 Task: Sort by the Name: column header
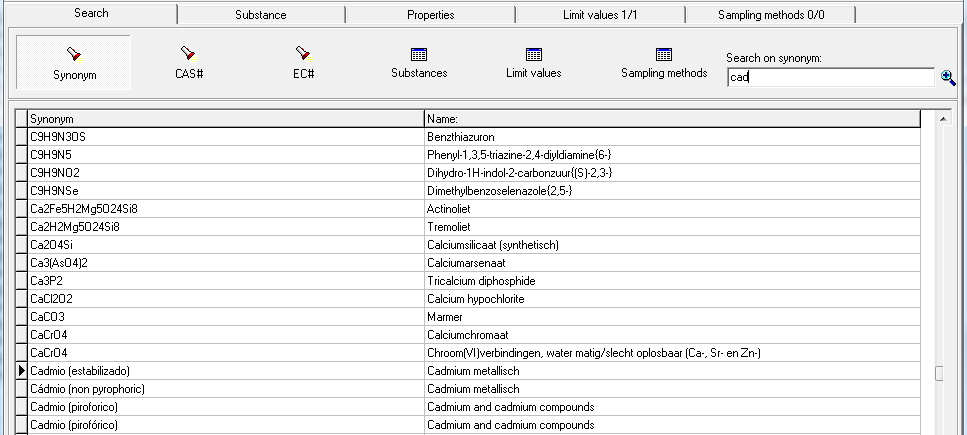[670, 119]
